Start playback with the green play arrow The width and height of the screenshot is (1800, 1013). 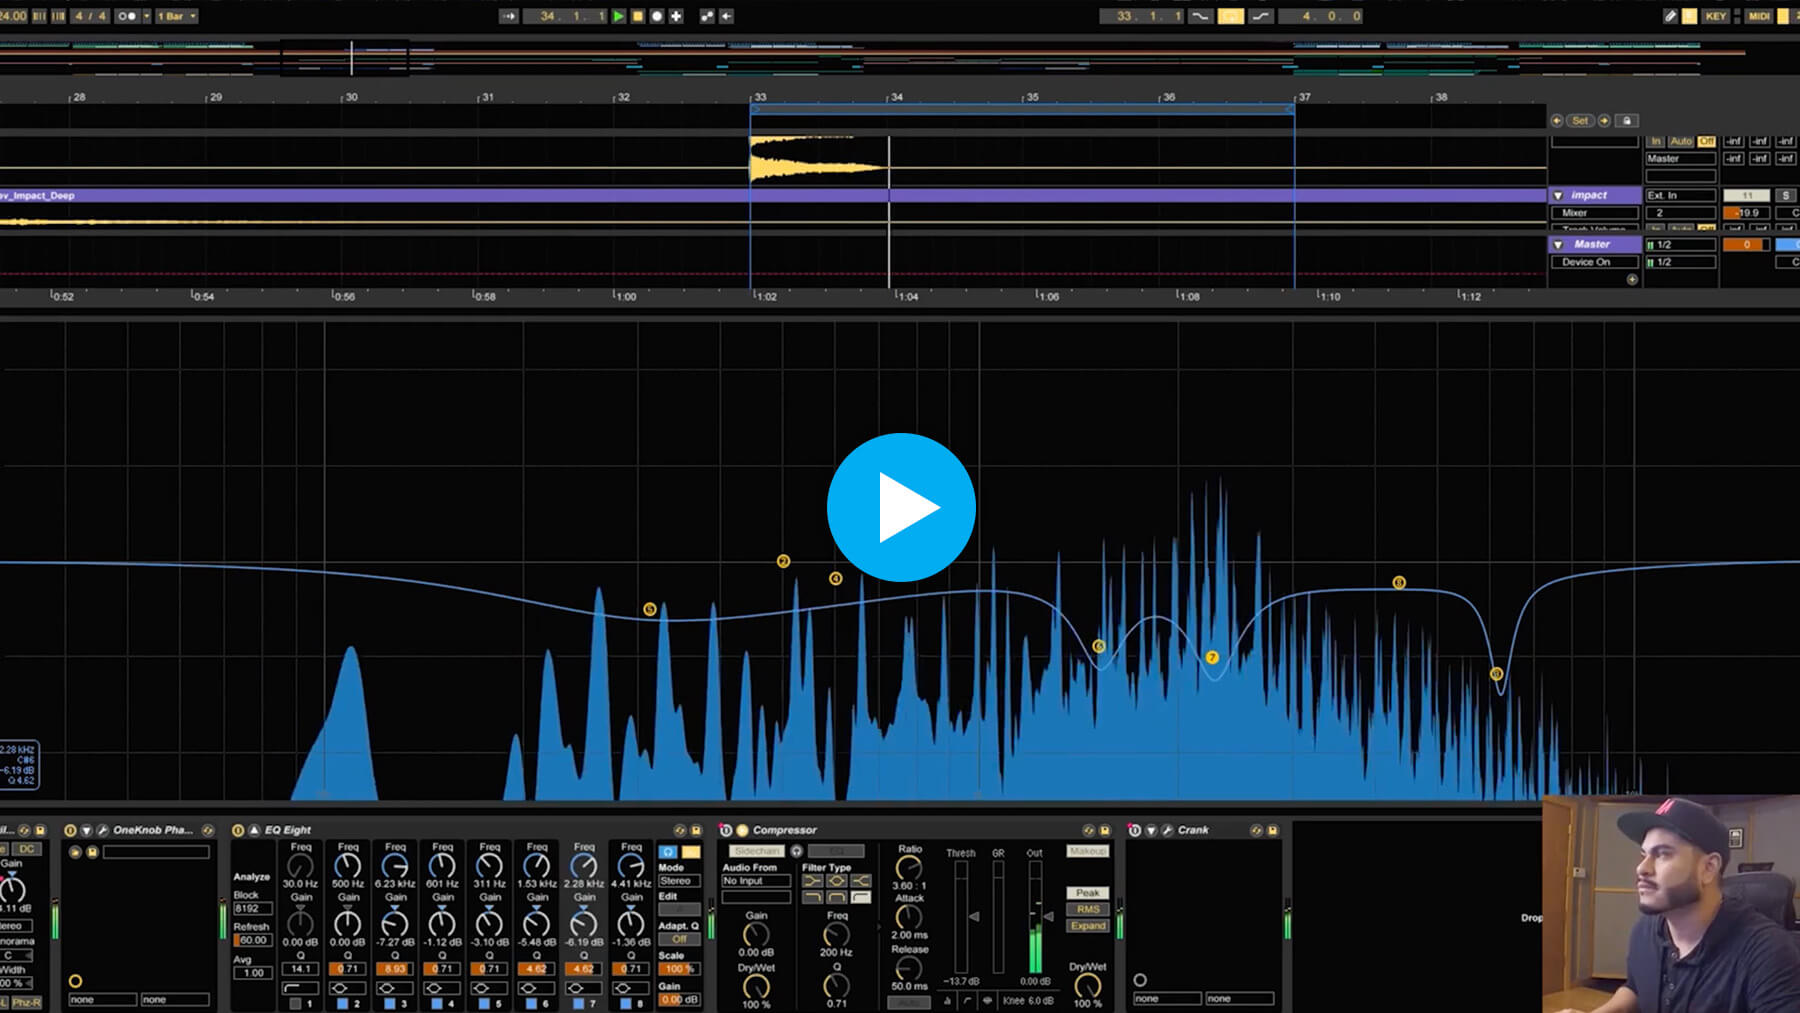tap(619, 16)
